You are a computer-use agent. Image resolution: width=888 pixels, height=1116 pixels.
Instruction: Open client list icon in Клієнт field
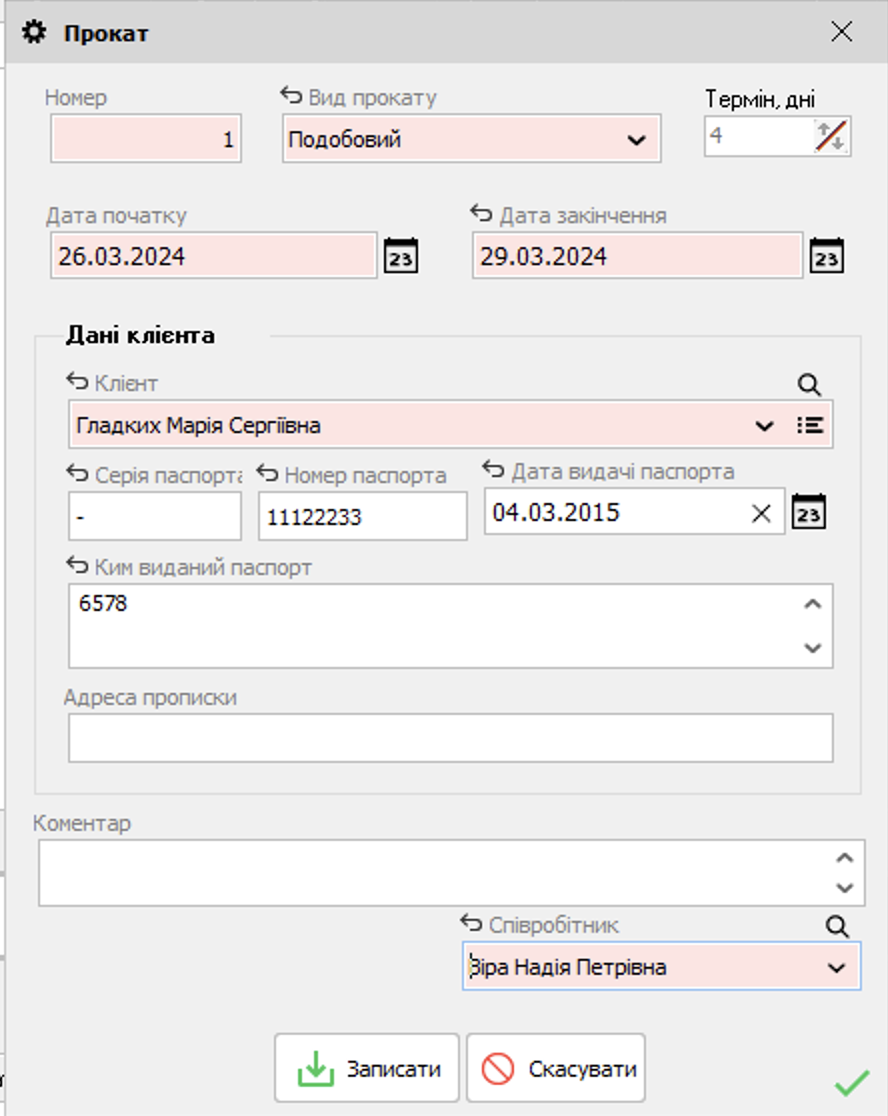pos(810,425)
